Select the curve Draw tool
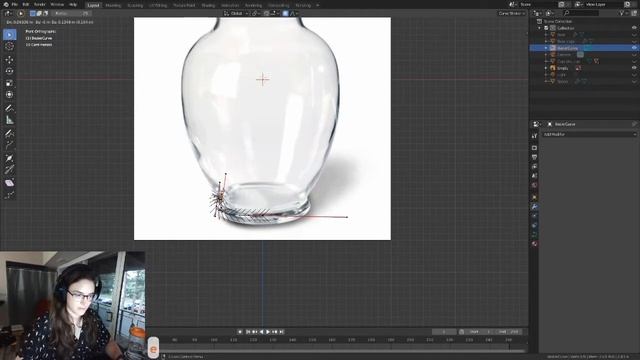Image resolution: width=640 pixels, height=360 pixels. click(x=9, y=133)
